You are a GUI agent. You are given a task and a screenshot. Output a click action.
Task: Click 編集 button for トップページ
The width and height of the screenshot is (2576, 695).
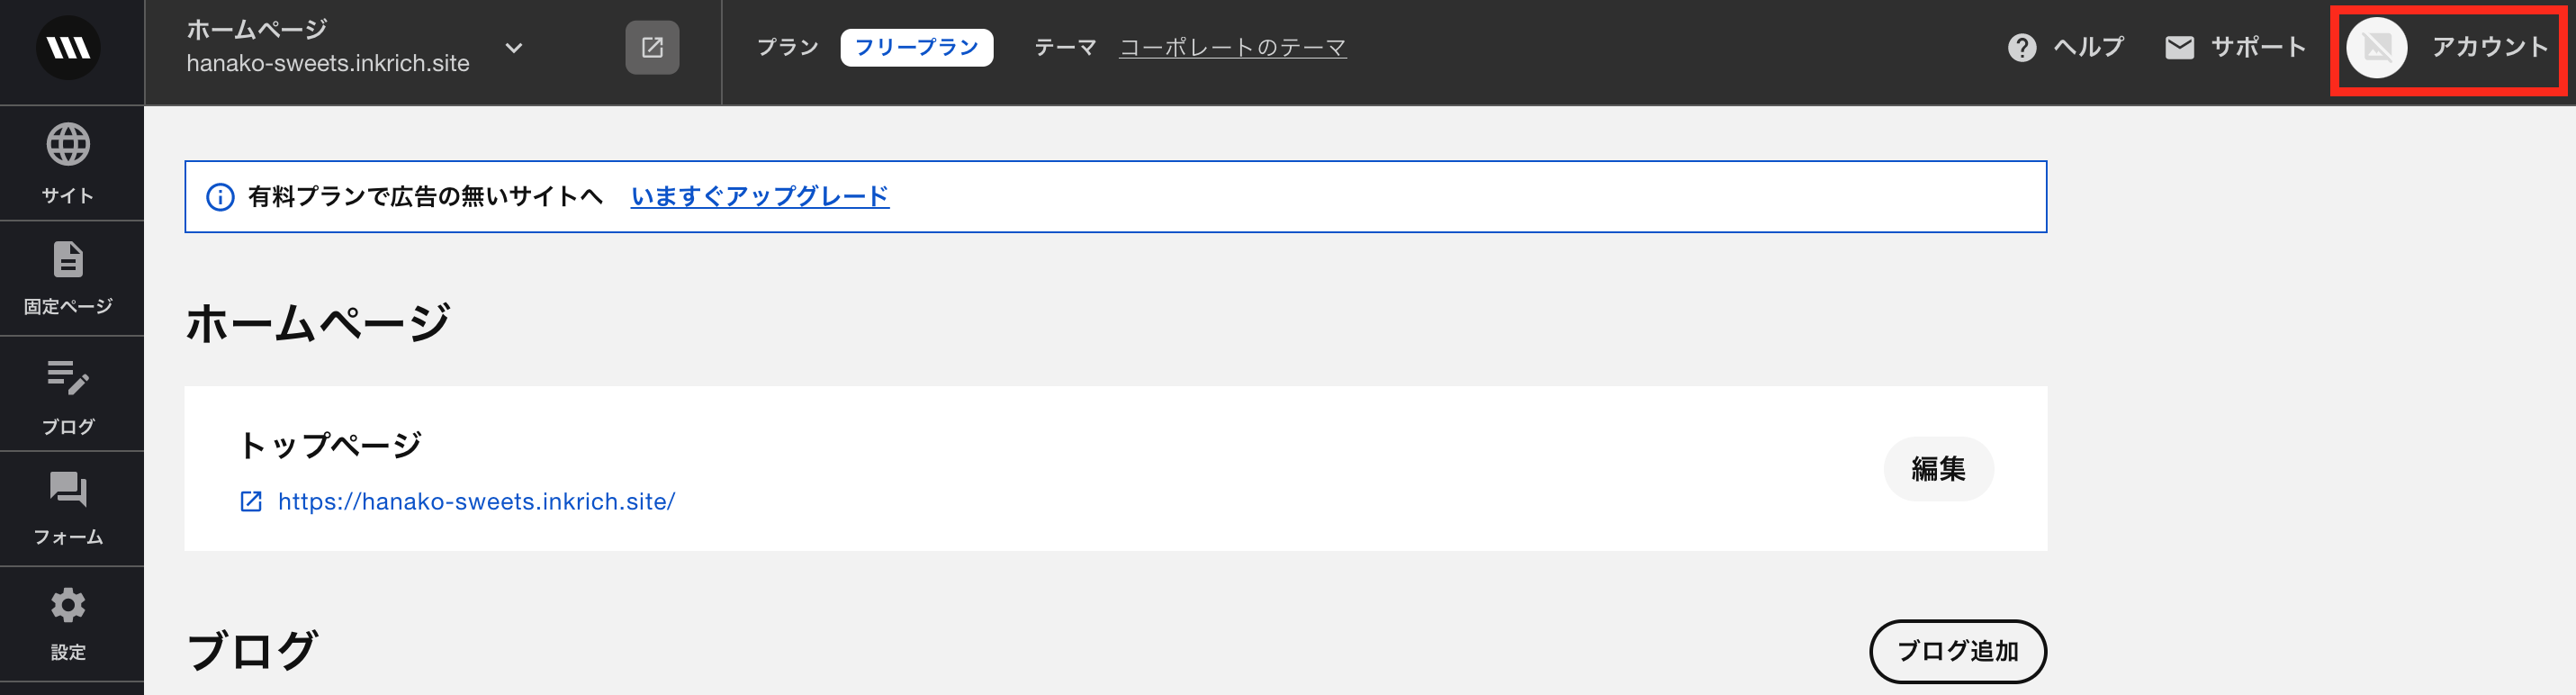[1938, 469]
